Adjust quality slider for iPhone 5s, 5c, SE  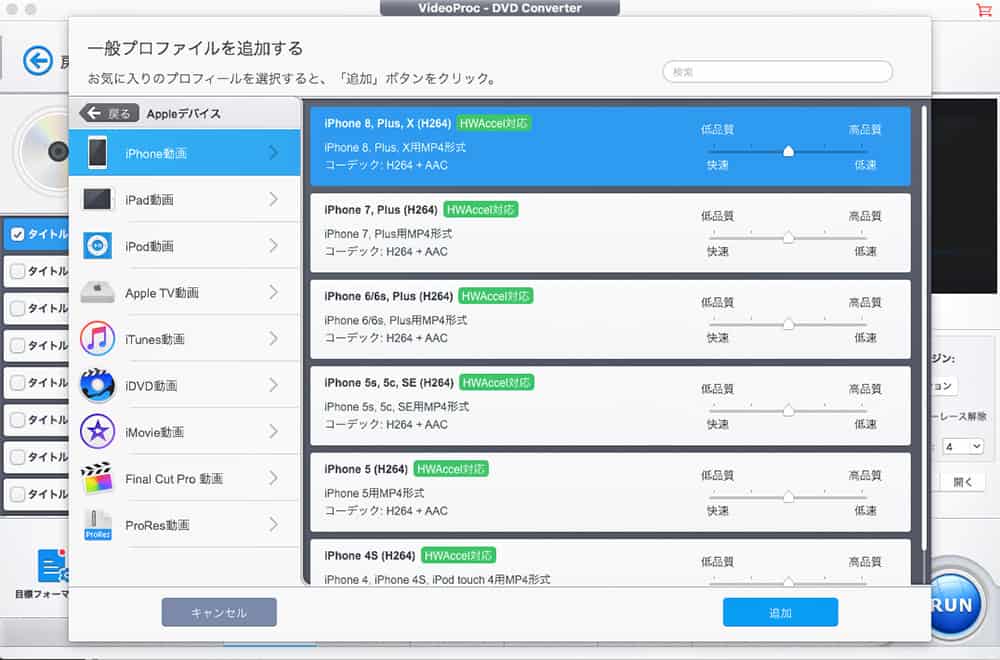(788, 411)
